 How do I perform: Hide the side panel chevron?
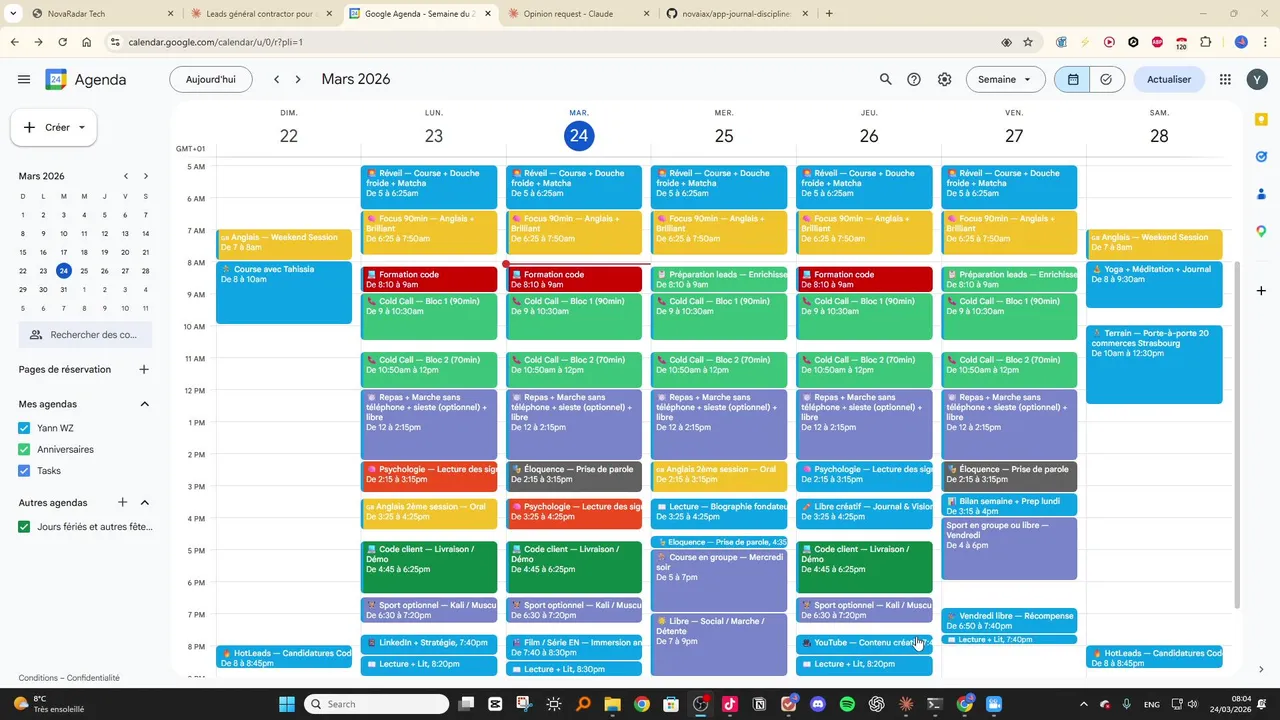(x=1261, y=669)
